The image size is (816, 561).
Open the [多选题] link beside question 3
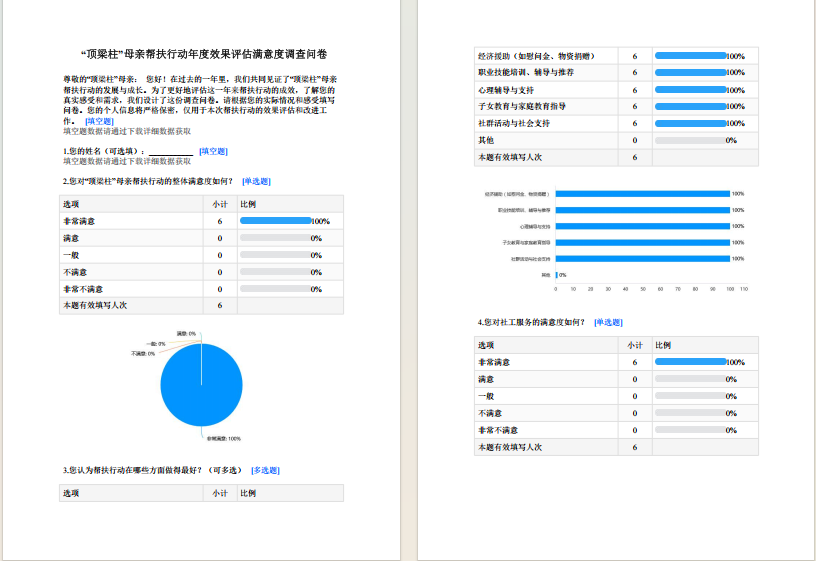pyautogui.click(x=265, y=470)
